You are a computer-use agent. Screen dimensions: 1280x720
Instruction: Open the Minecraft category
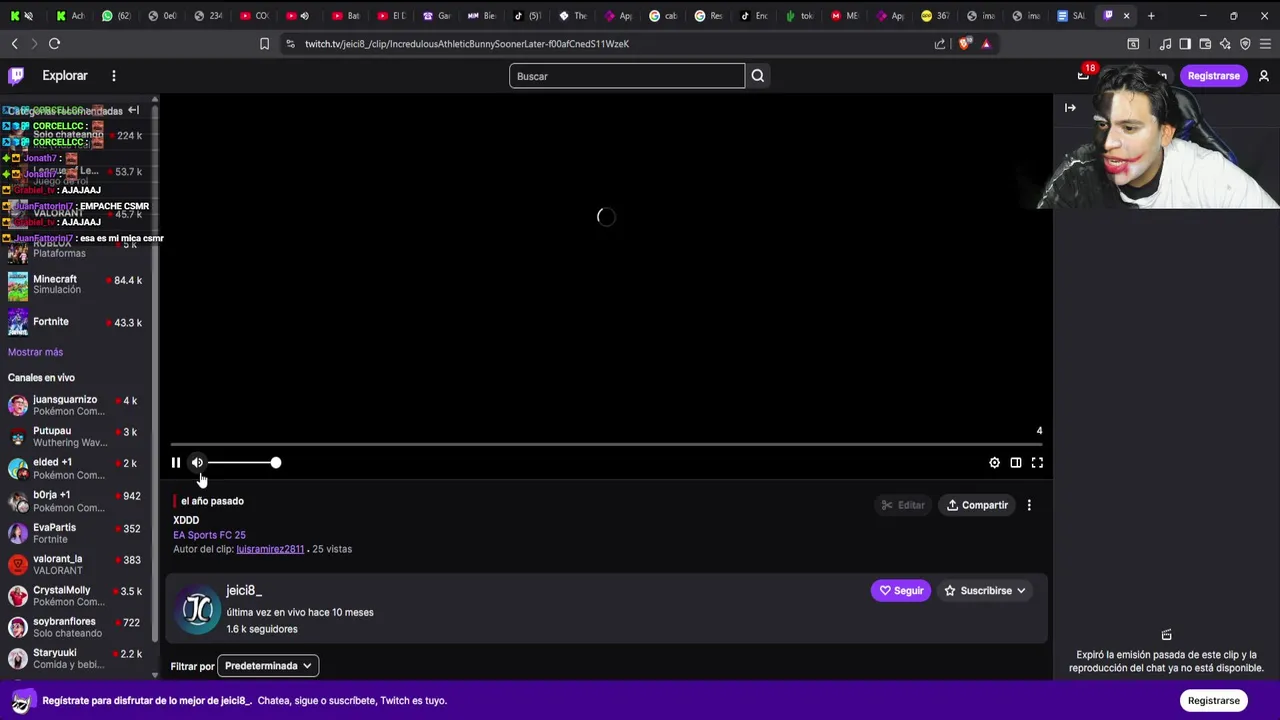coord(76,285)
